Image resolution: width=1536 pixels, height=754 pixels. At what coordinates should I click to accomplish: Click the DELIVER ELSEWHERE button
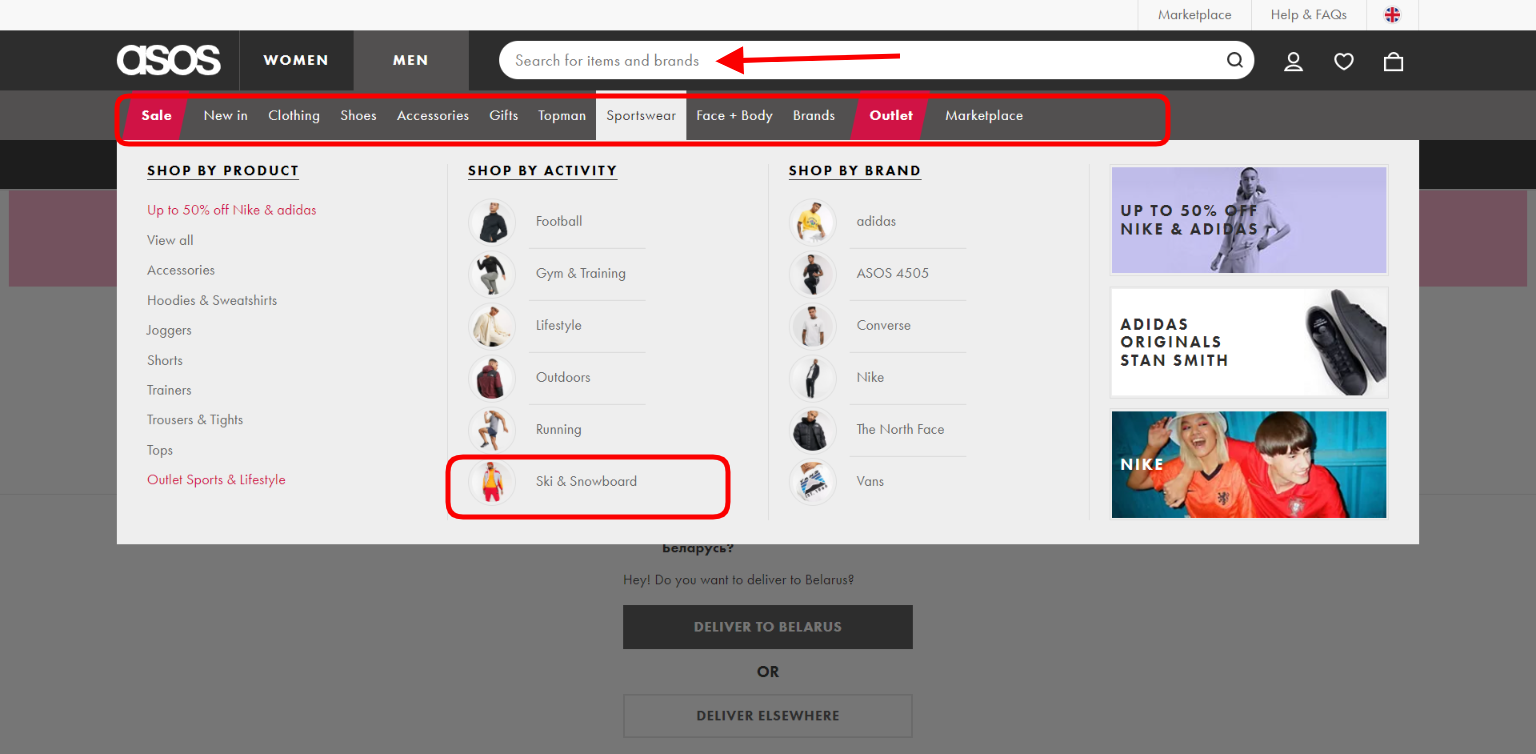coord(768,716)
